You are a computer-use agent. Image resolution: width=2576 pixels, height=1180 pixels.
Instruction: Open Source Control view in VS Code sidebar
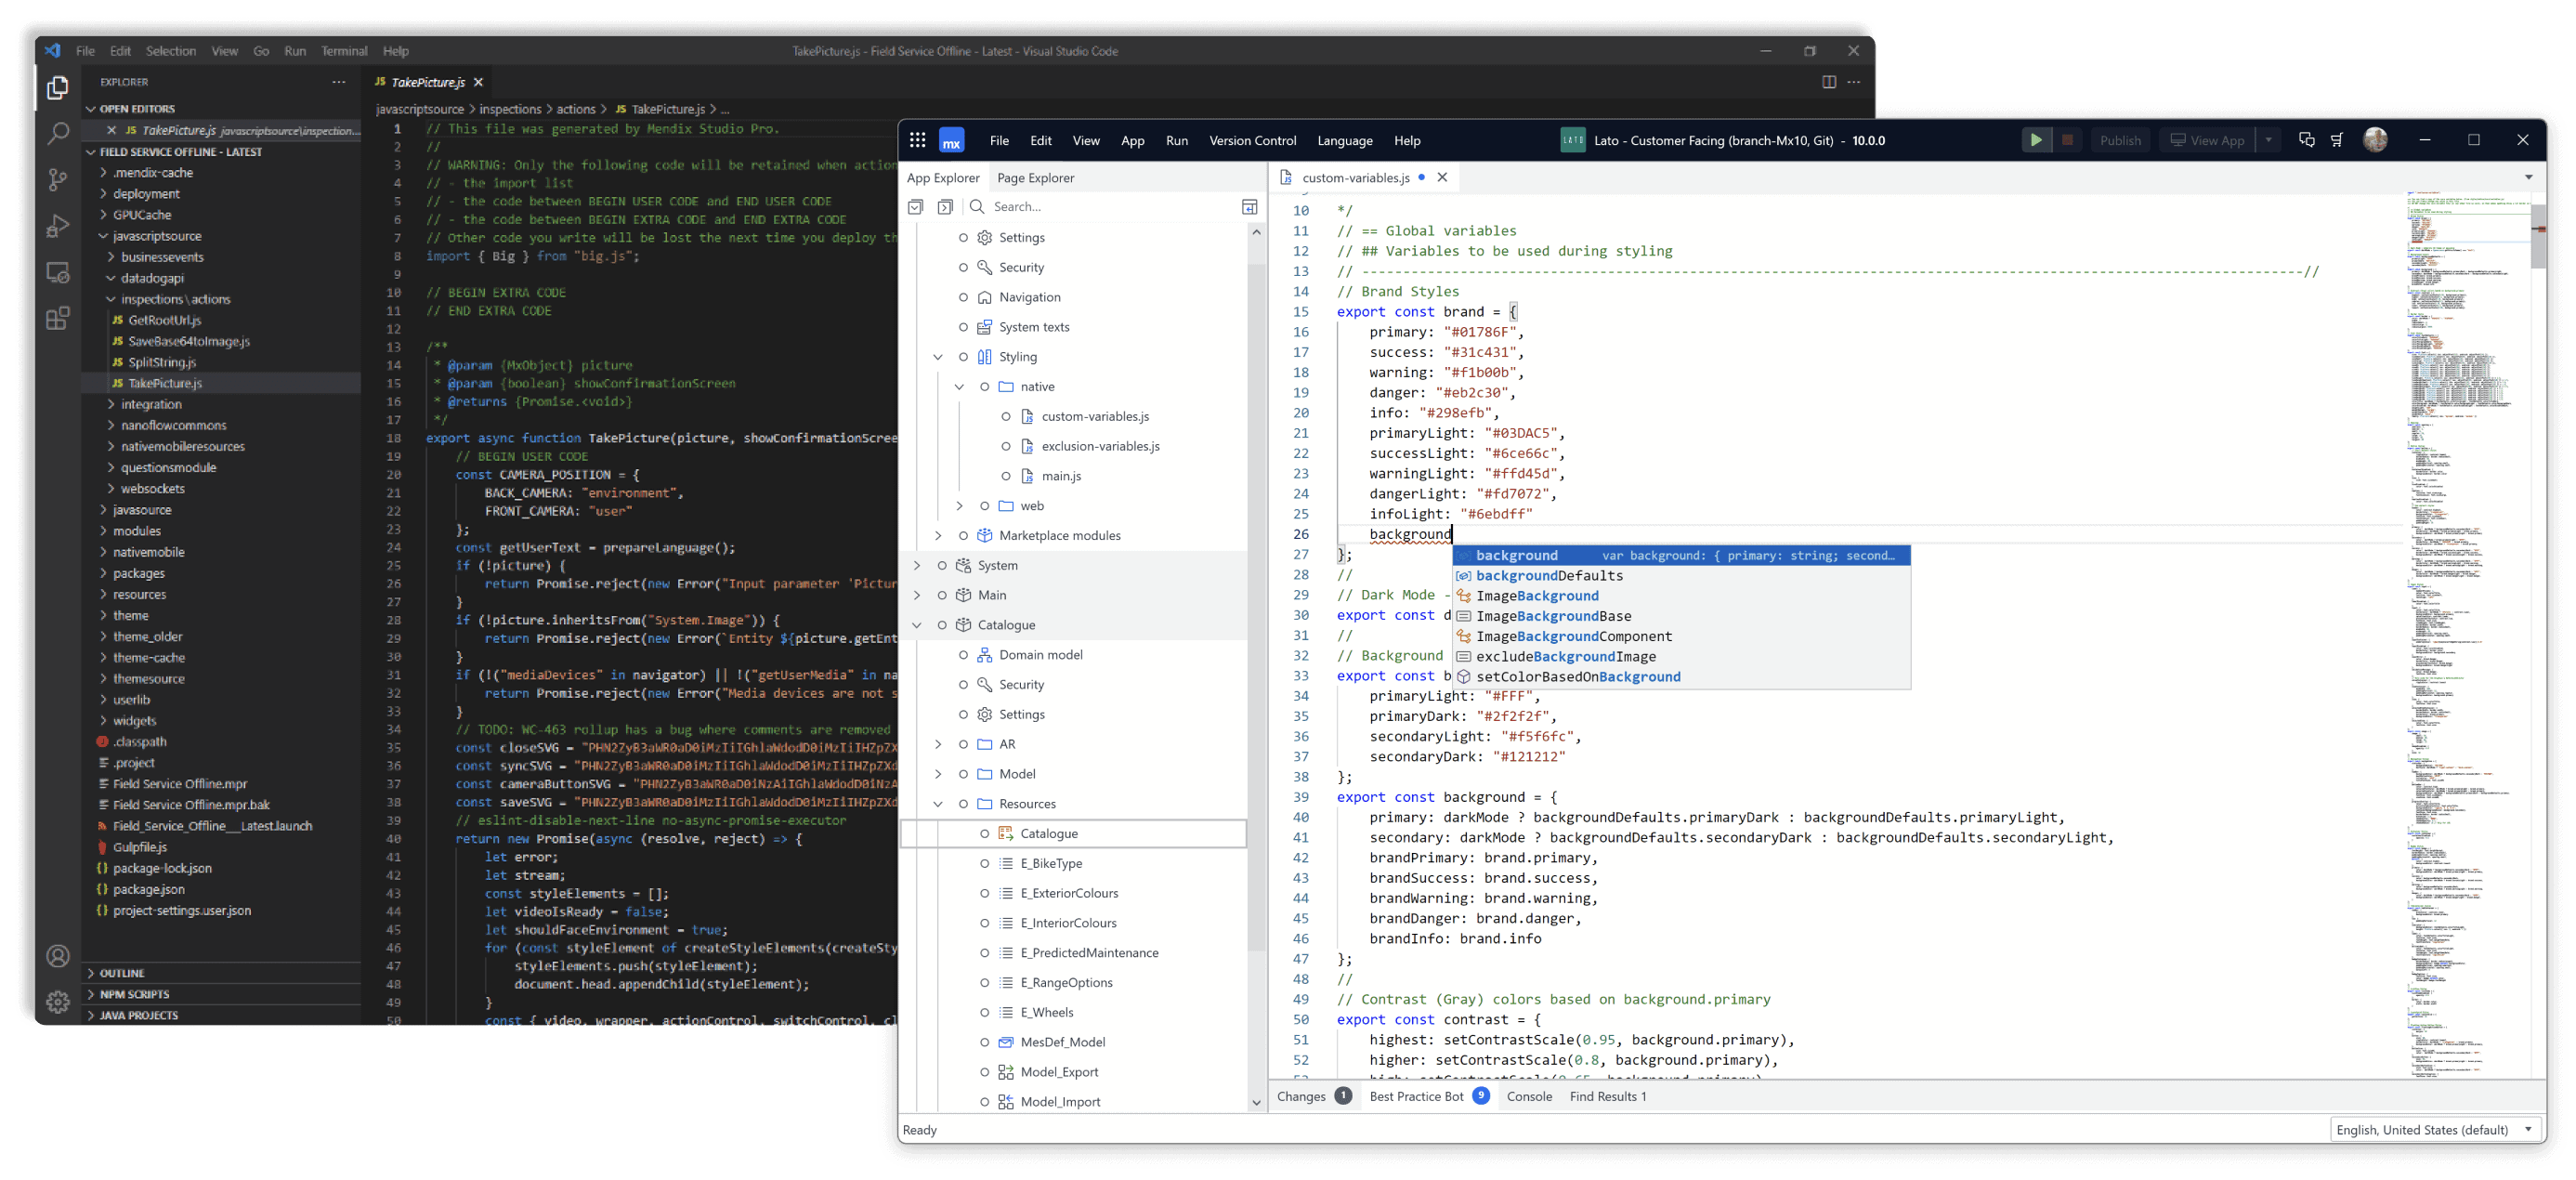click(57, 180)
